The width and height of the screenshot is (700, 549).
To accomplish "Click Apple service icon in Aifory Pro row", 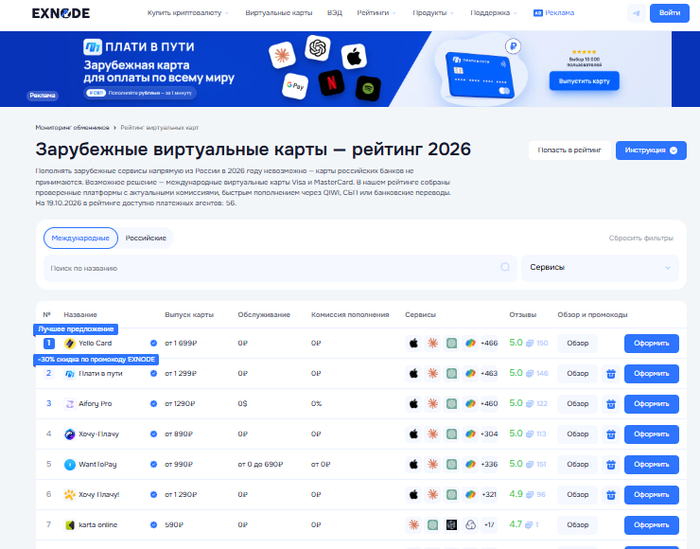I will tap(413, 404).
